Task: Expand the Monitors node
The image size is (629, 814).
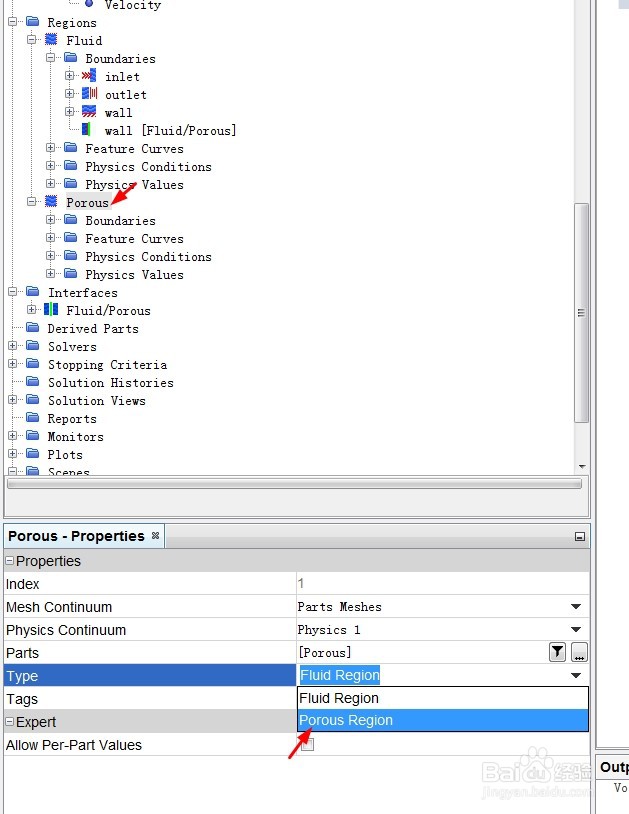Action: [x=13, y=436]
